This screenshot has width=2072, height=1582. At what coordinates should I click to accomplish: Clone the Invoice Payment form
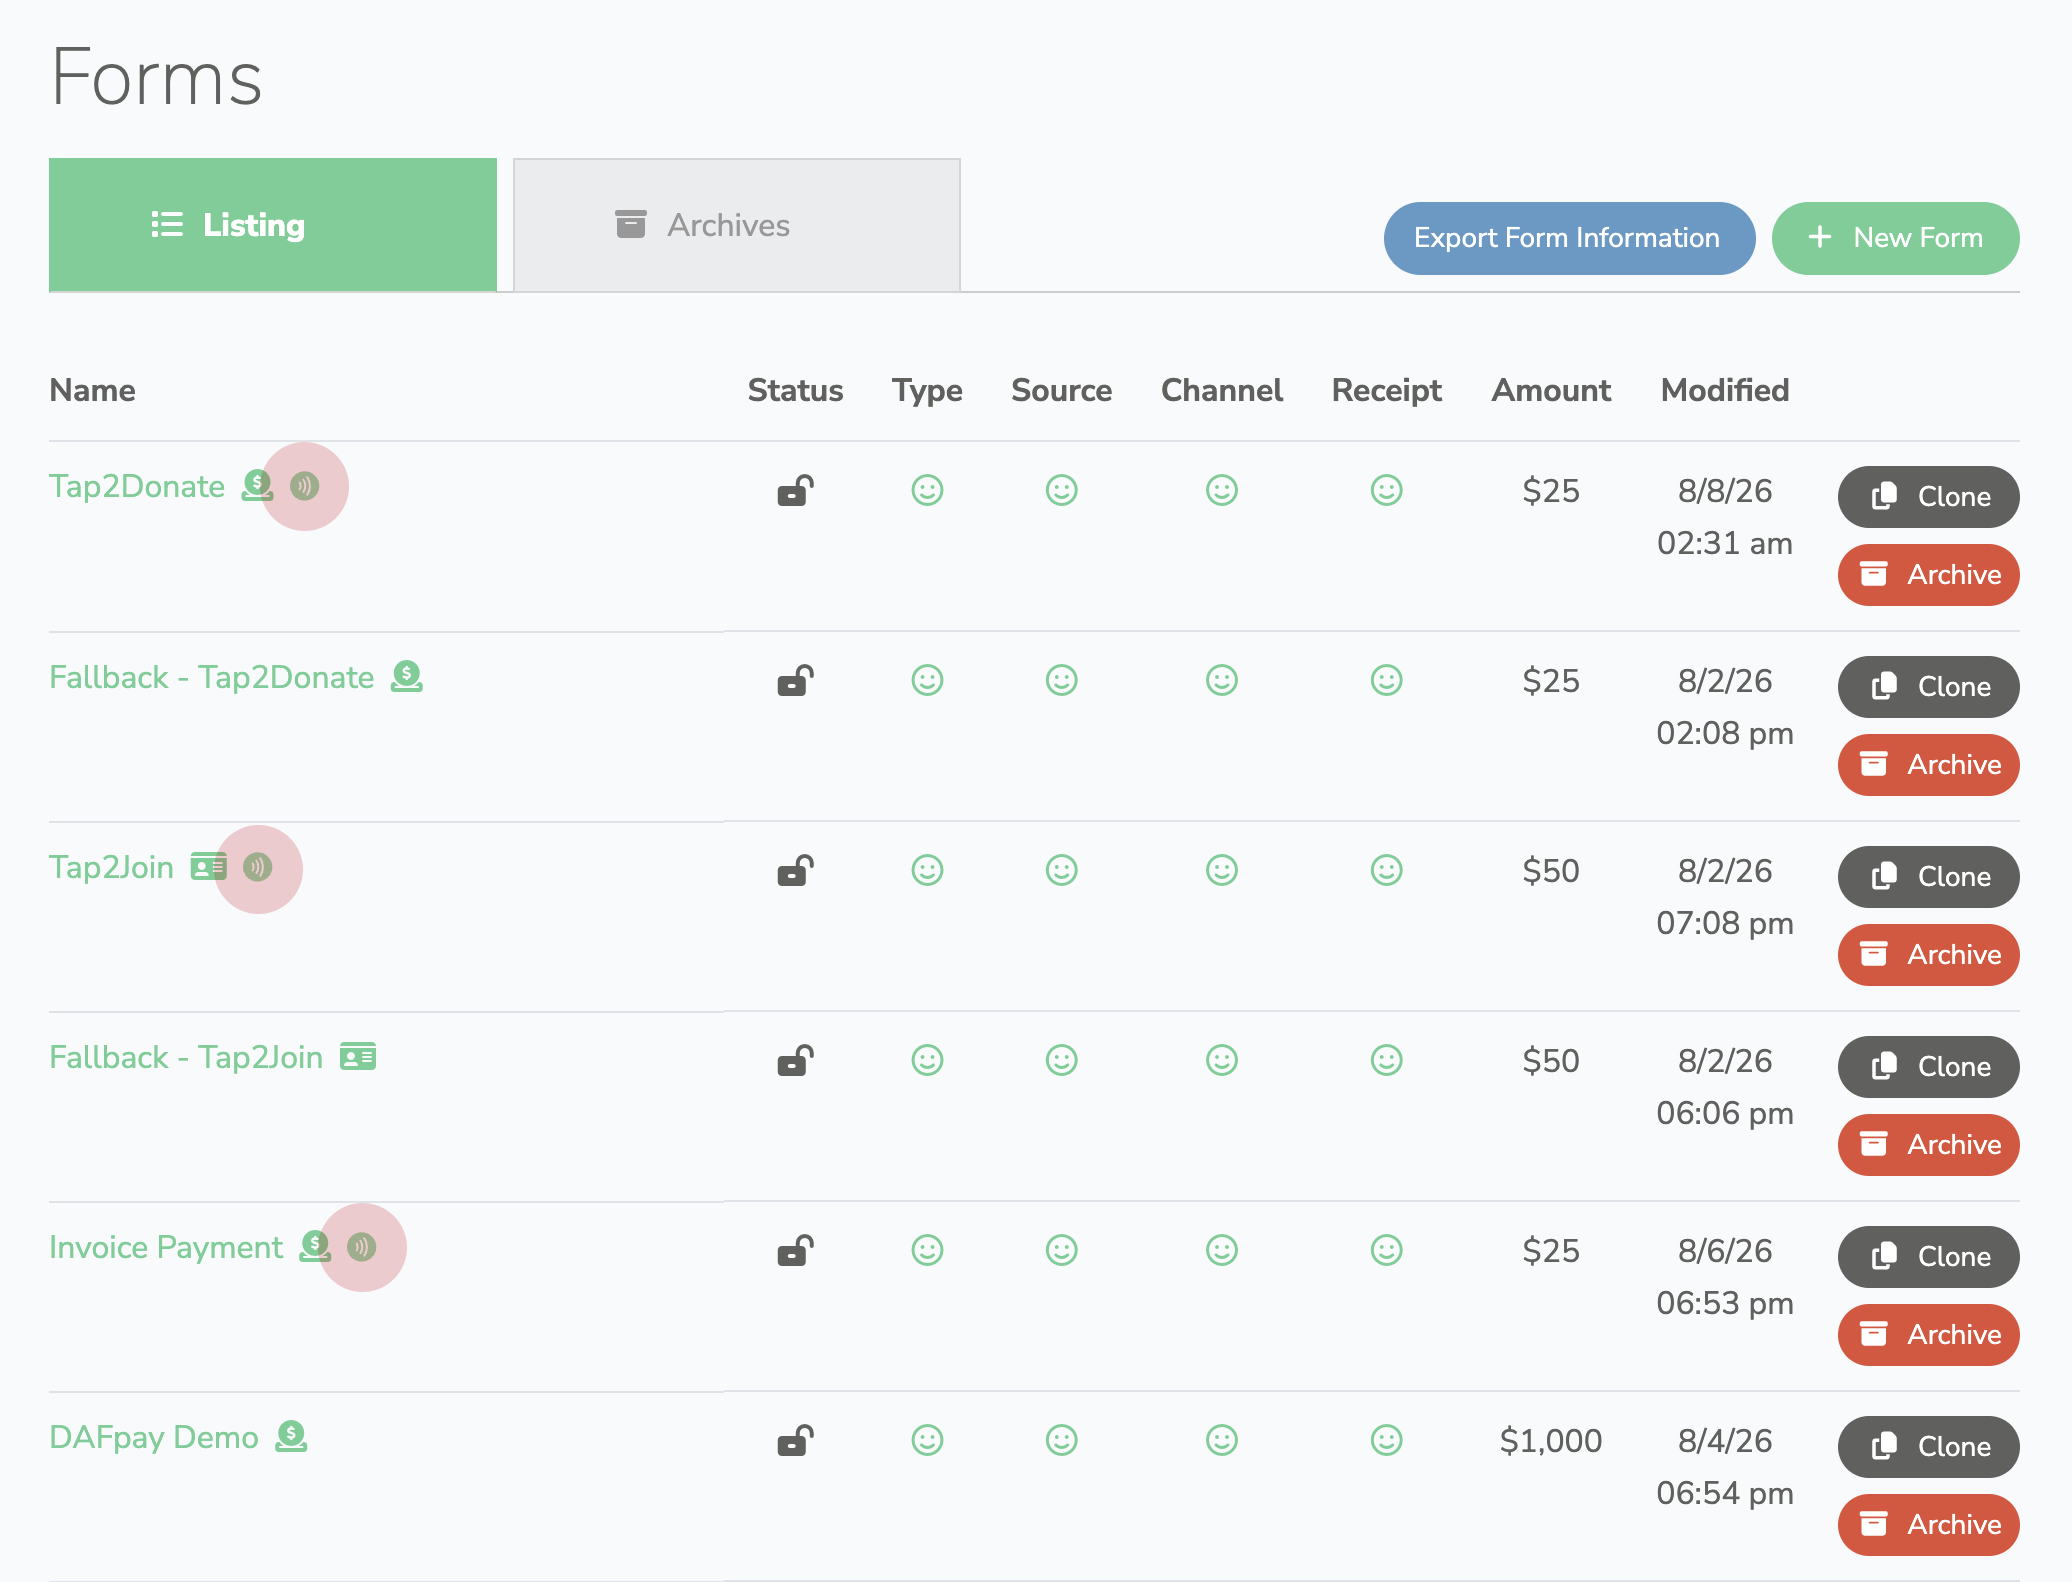[1928, 1257]
